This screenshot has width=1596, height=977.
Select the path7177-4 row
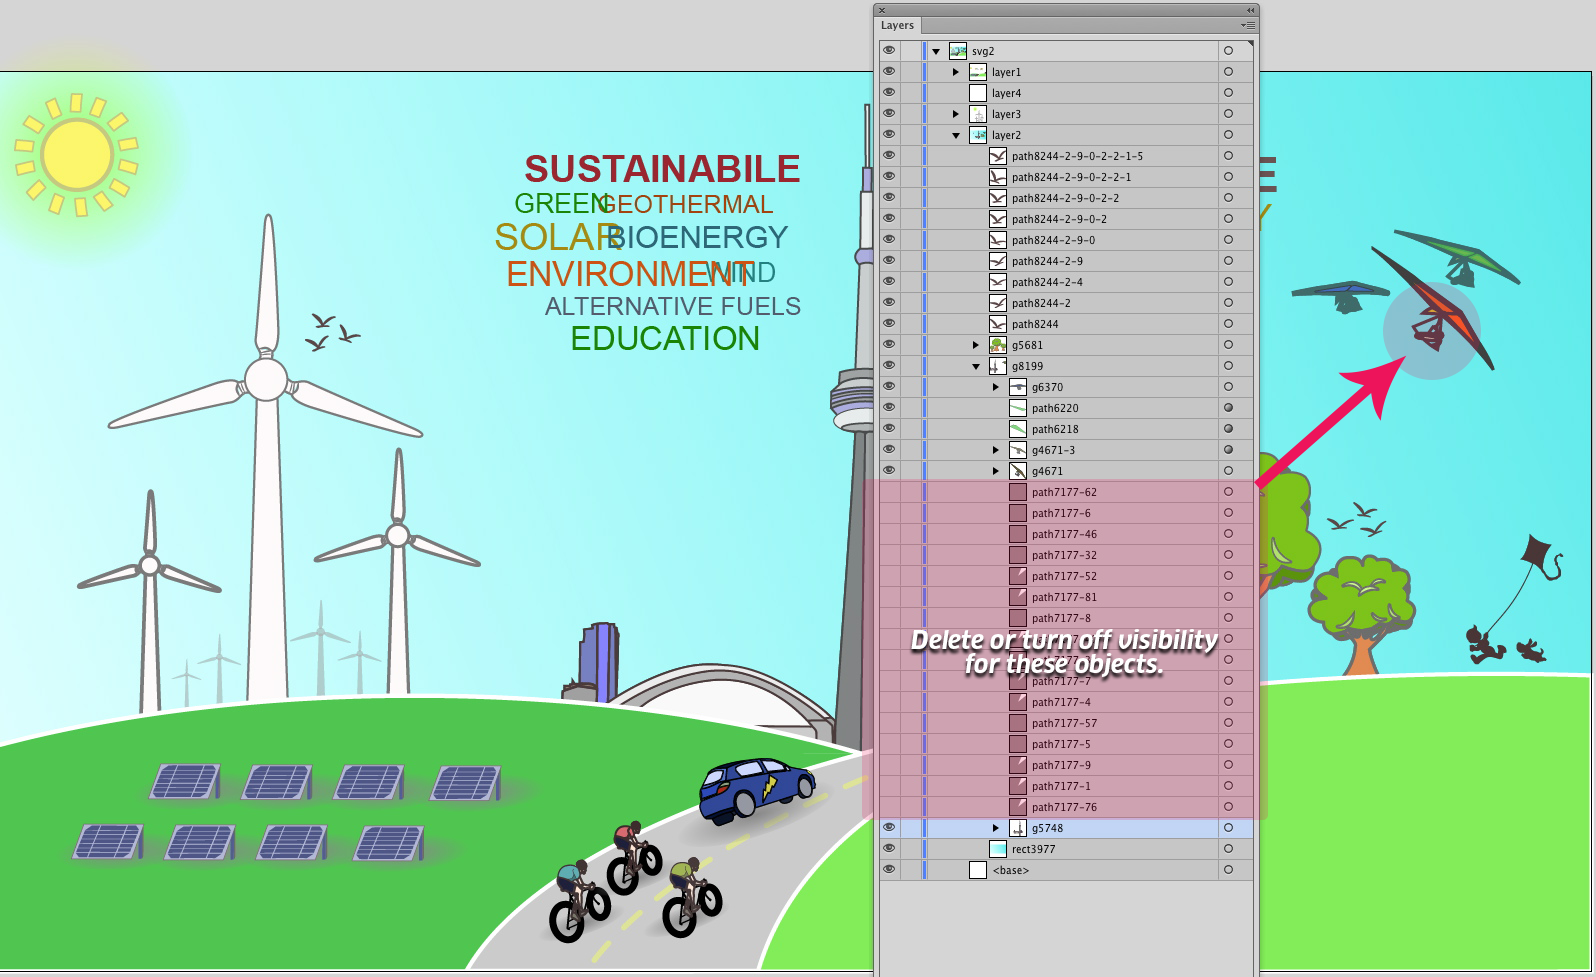coord(1066,702)
